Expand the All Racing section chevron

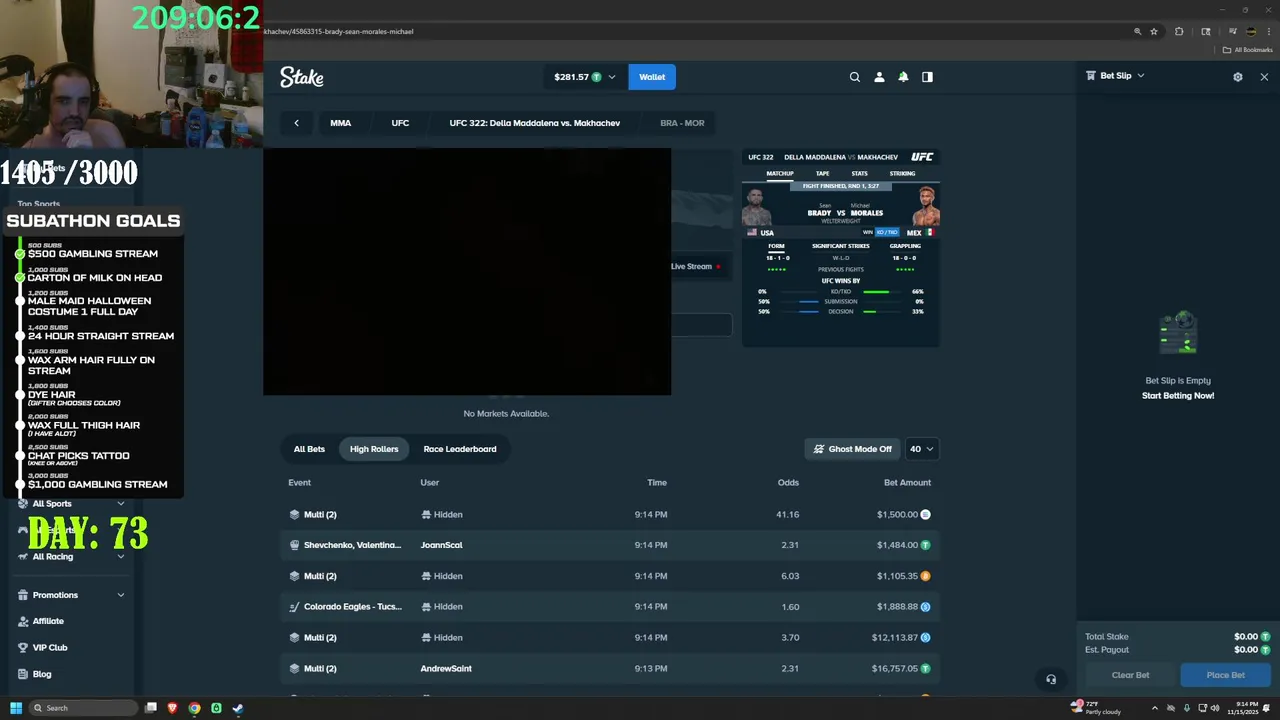coord(121,556)
